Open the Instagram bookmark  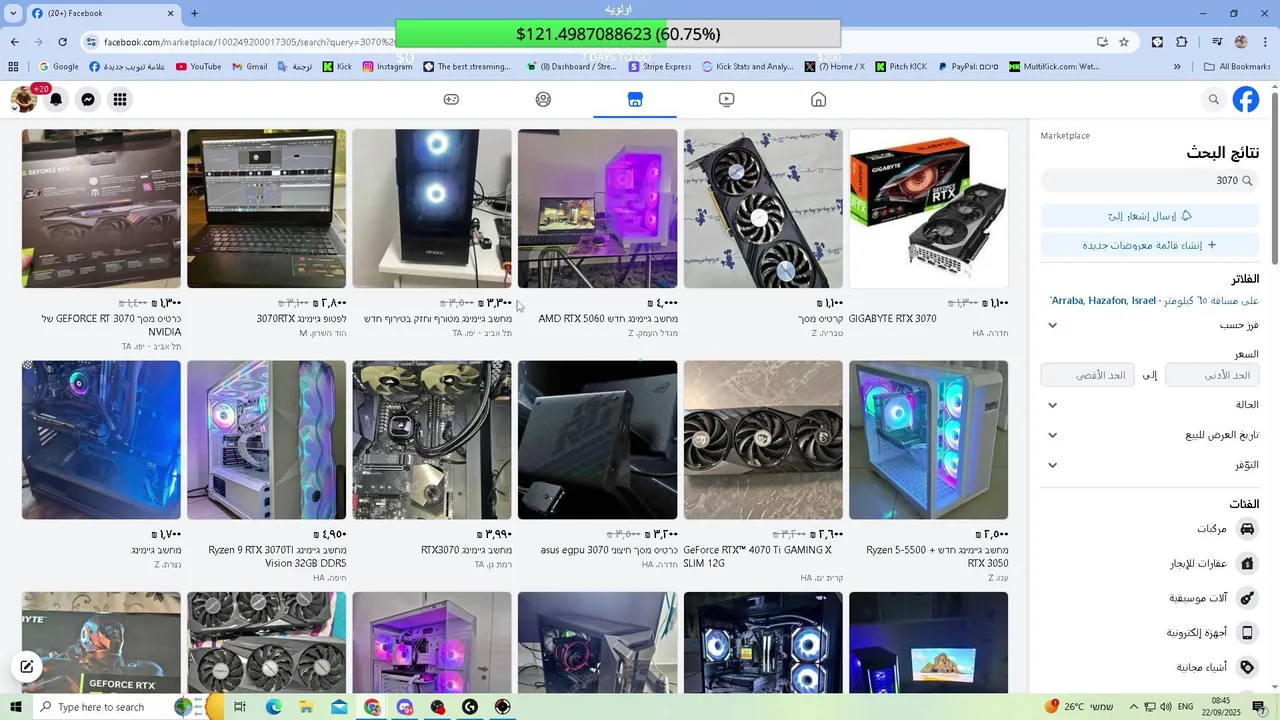pyautogui.click(x=387, y=67)
